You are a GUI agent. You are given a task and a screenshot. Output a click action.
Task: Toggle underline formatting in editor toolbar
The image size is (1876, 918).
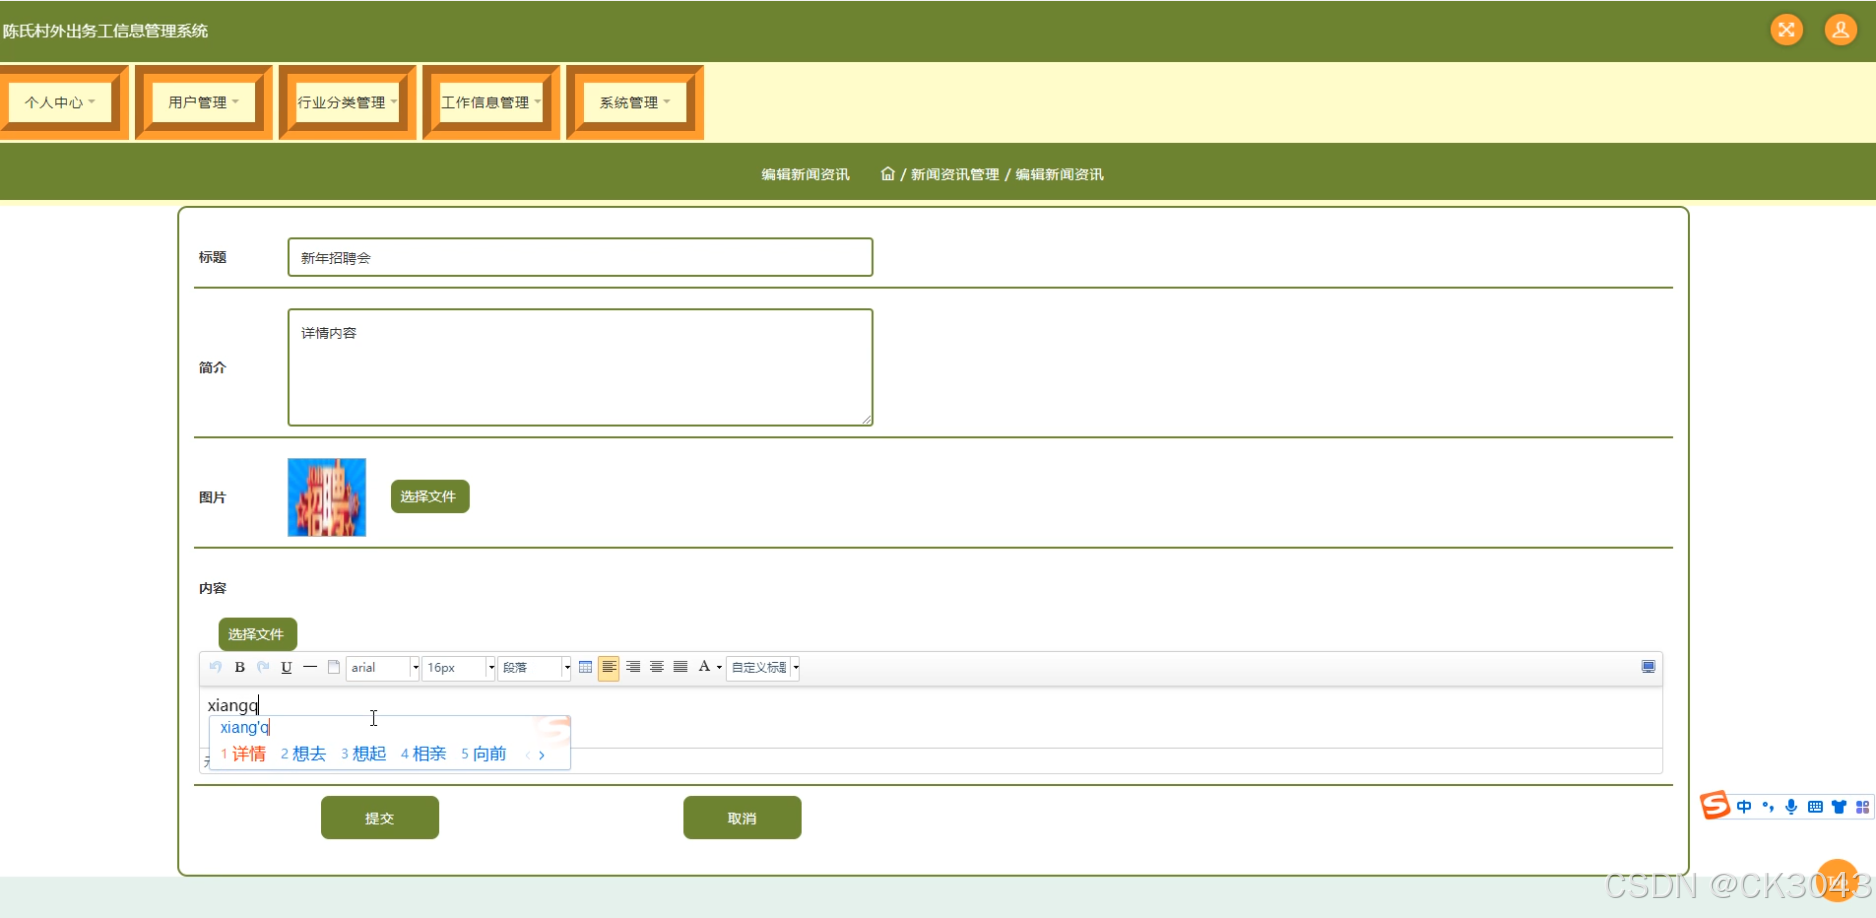pos(286,667)
